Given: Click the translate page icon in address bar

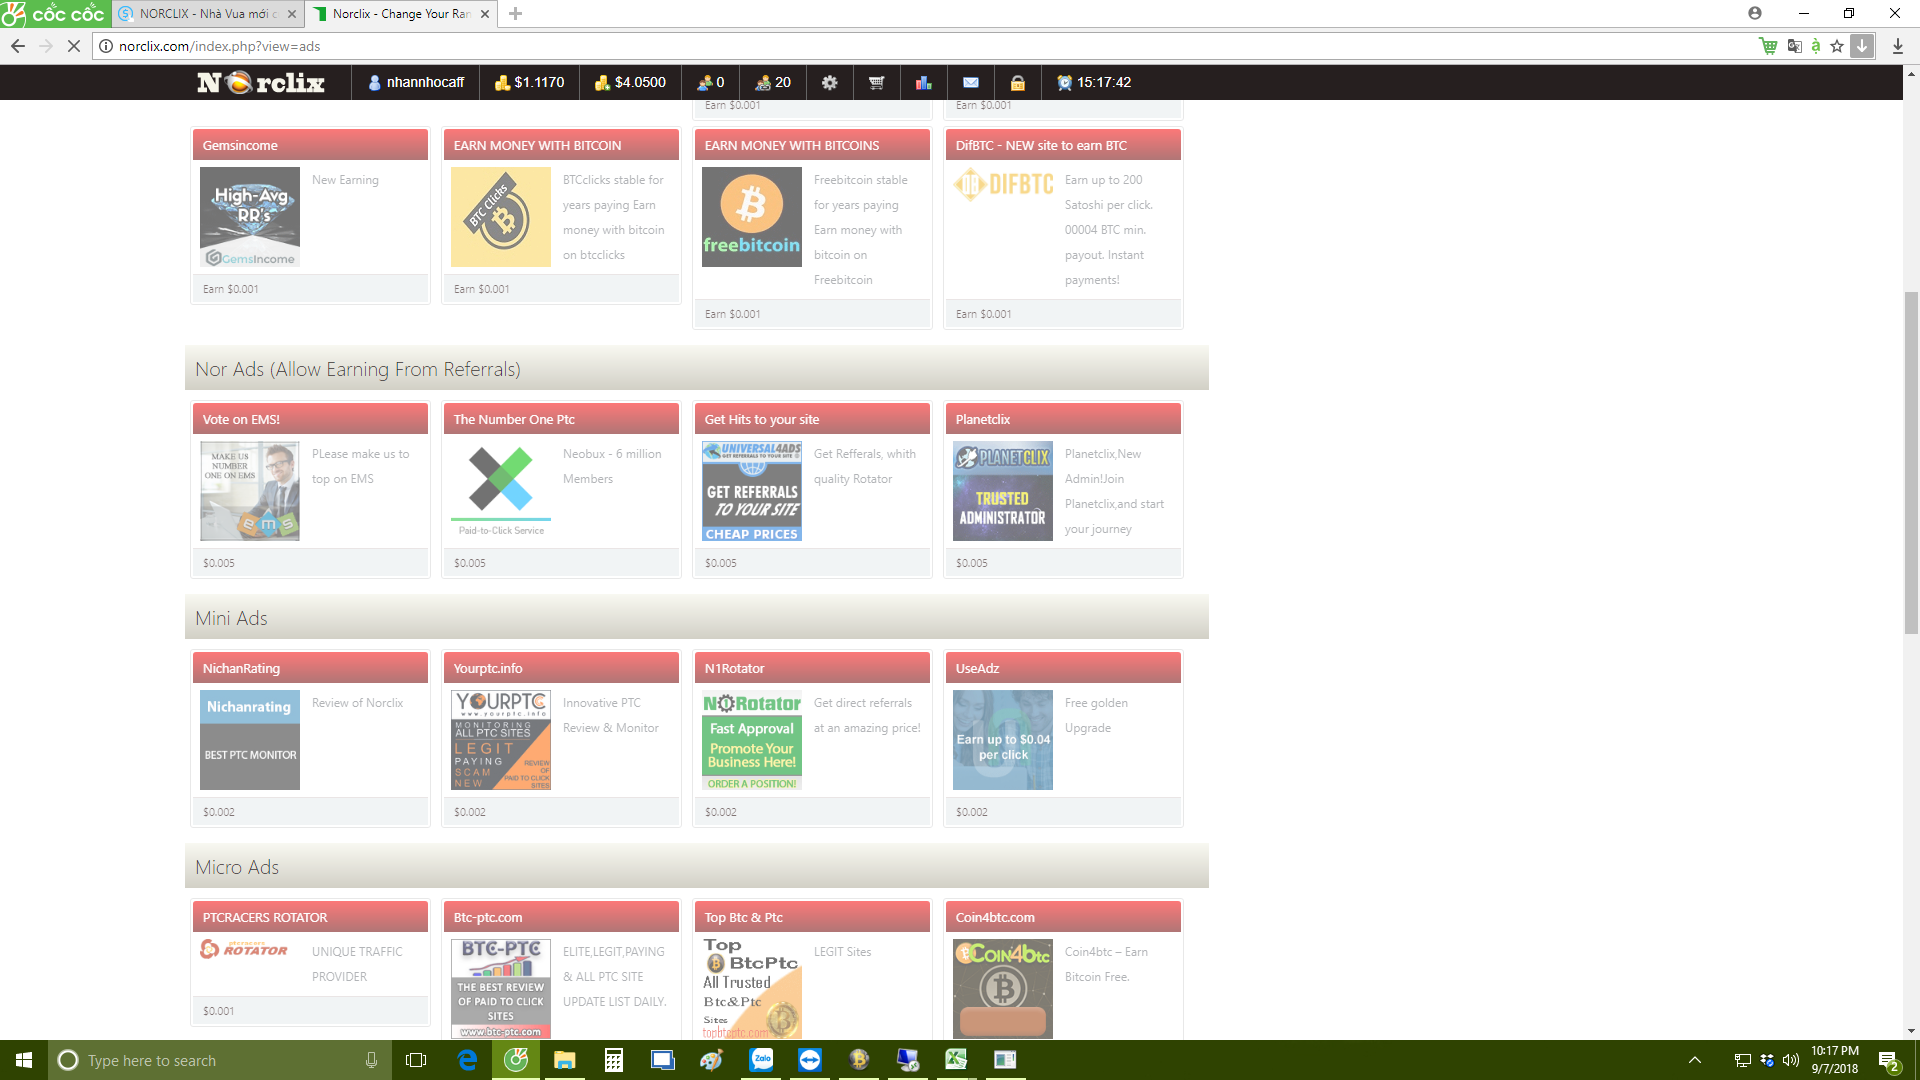Looking at the screenshot, I should point(1794,46).
